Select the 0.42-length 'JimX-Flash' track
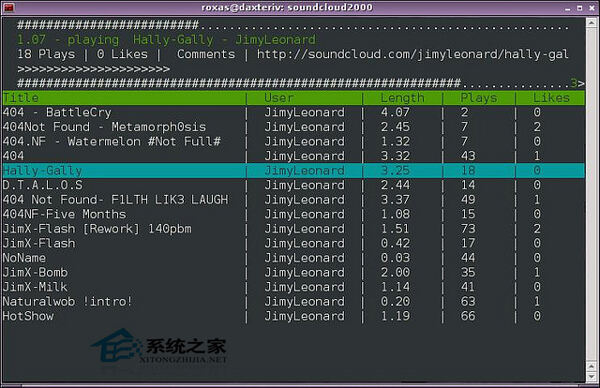Image resolution: width=600 pixels, height=388 pixels. [x=293, y=243]
